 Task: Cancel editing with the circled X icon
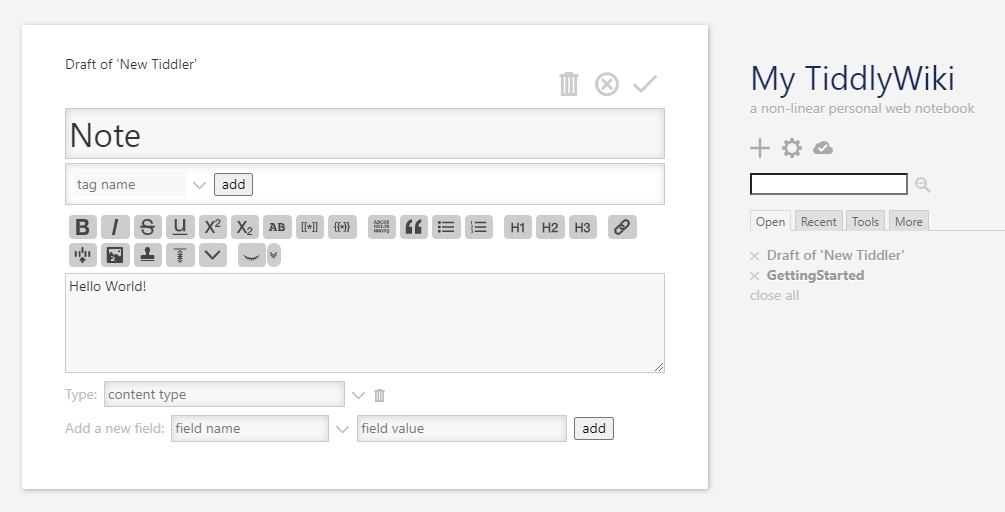pos(607,84)
